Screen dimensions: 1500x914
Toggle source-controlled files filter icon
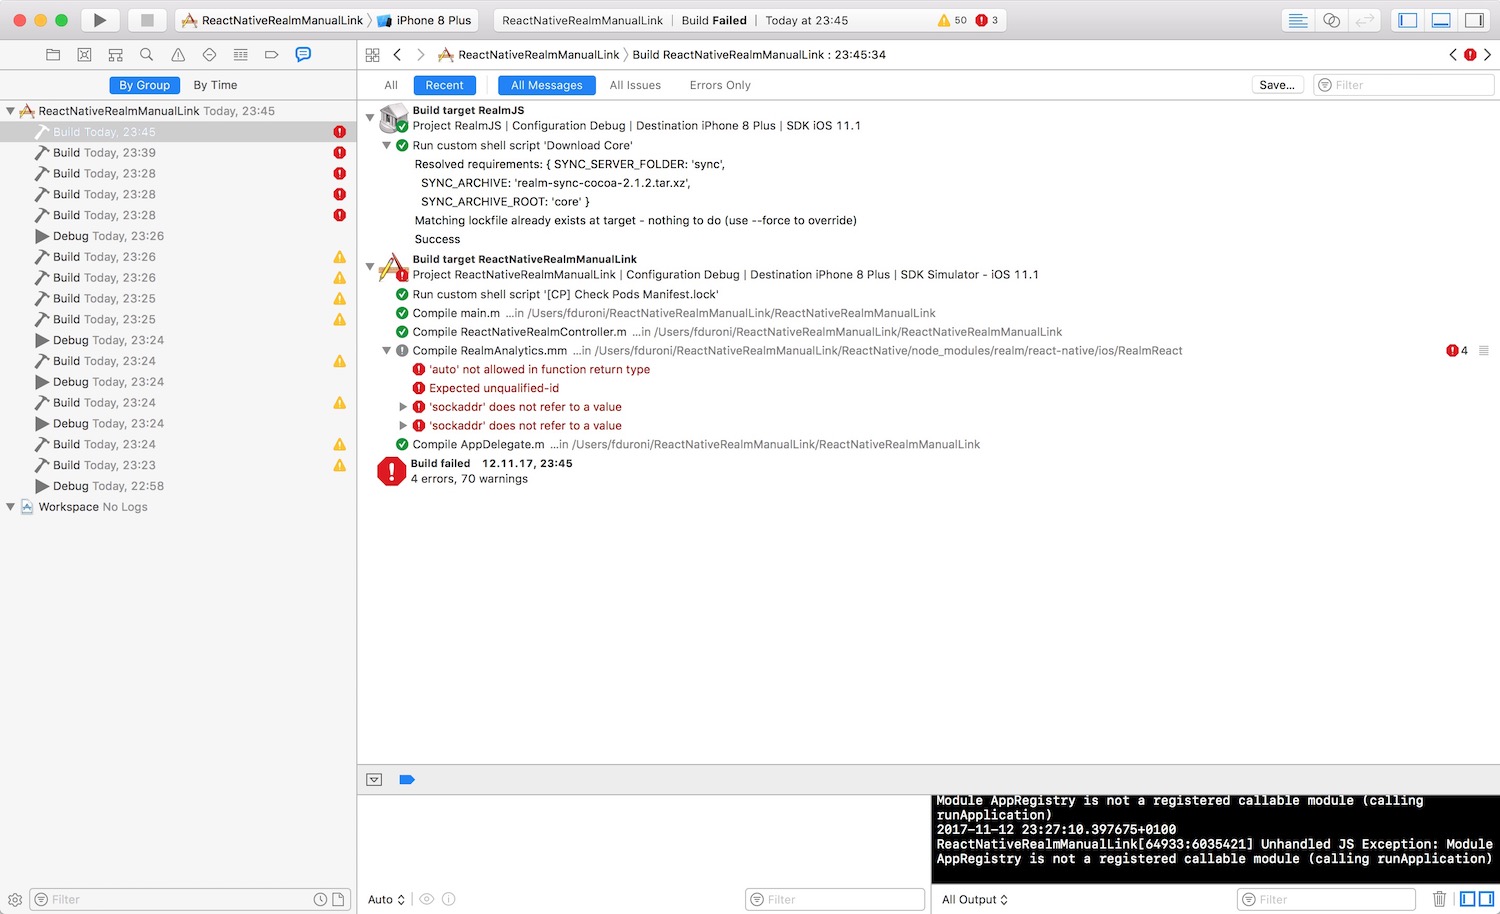point(339,900)
